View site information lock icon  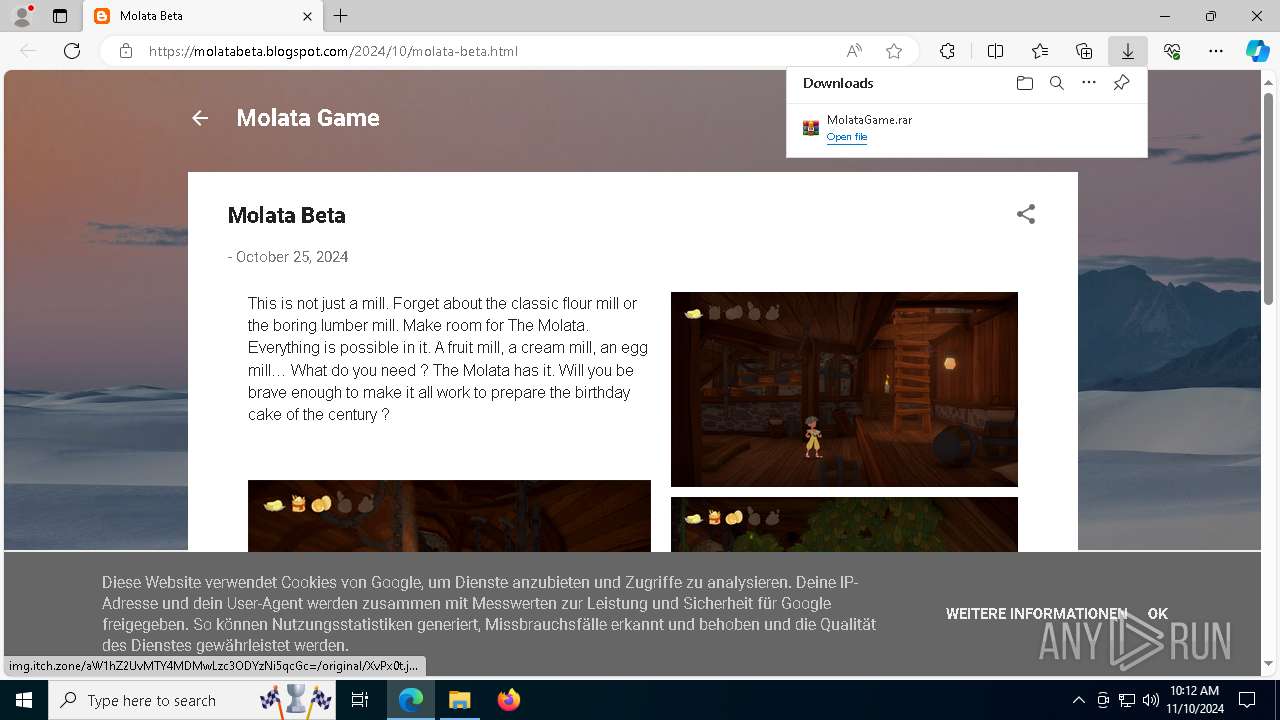[126, 51]
